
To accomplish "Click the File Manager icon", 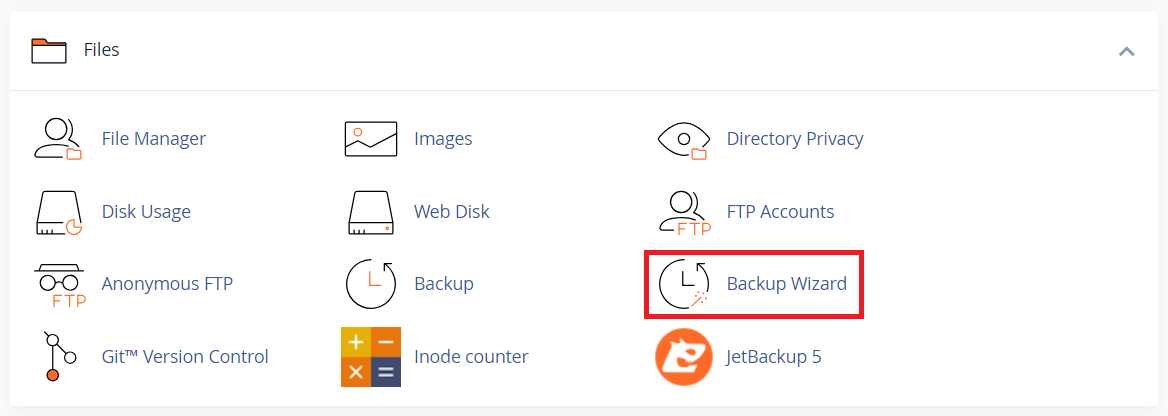I will pos(58,139).
